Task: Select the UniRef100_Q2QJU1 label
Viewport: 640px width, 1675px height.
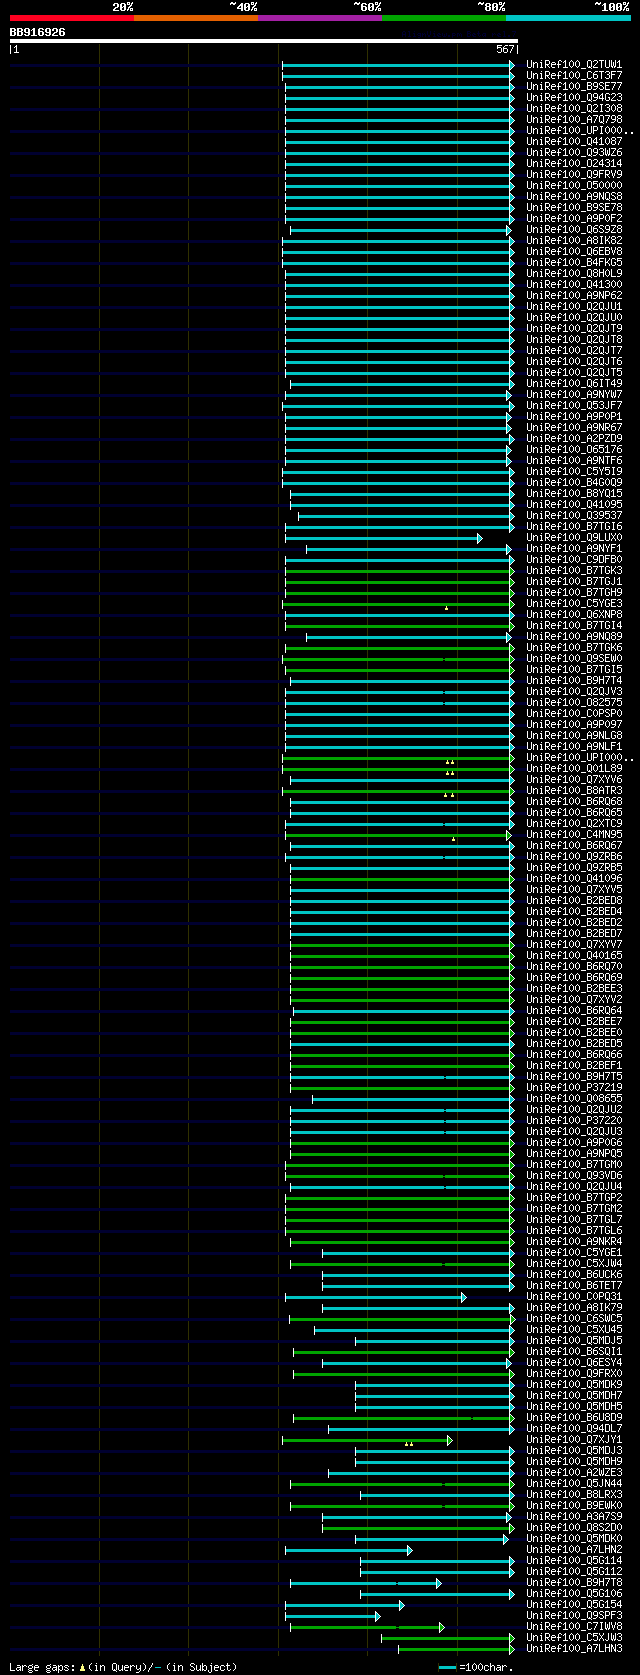Action: pyautogui.click(x=574, y=306)
